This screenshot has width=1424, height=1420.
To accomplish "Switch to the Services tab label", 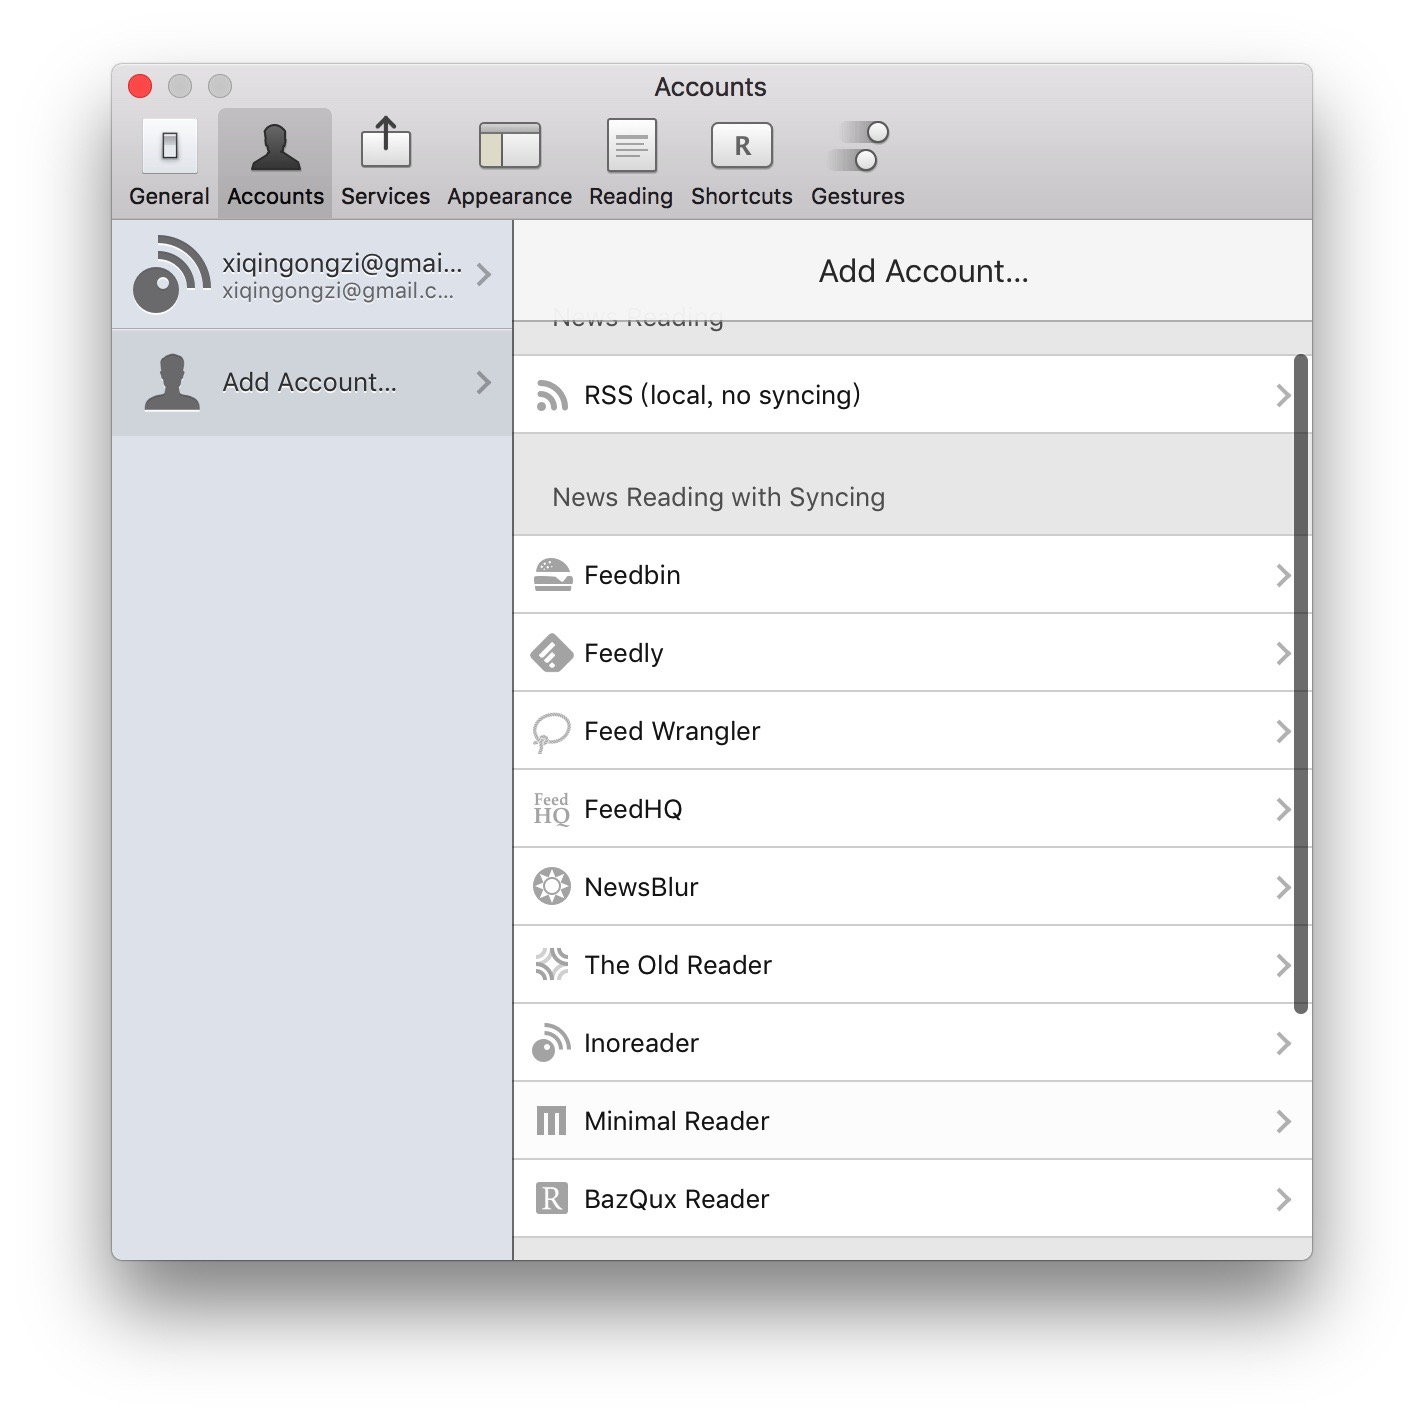I will (x=385, y=196).
